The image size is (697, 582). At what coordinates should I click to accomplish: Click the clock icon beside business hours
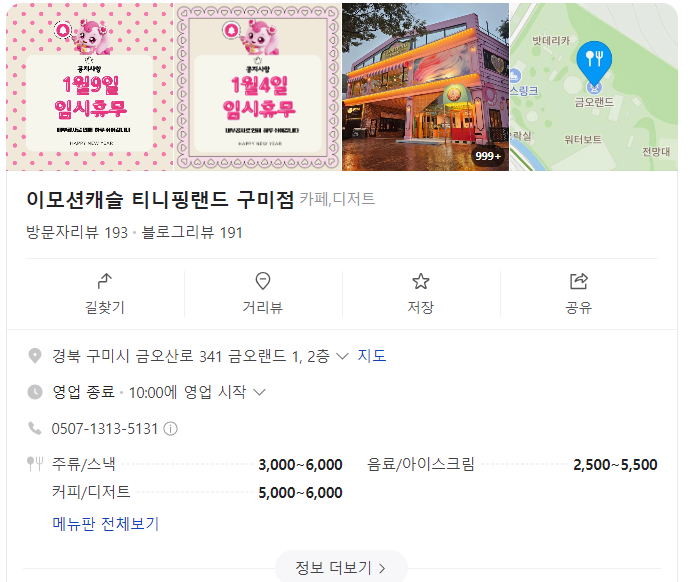pyautogui.click(x=35, y=392)
